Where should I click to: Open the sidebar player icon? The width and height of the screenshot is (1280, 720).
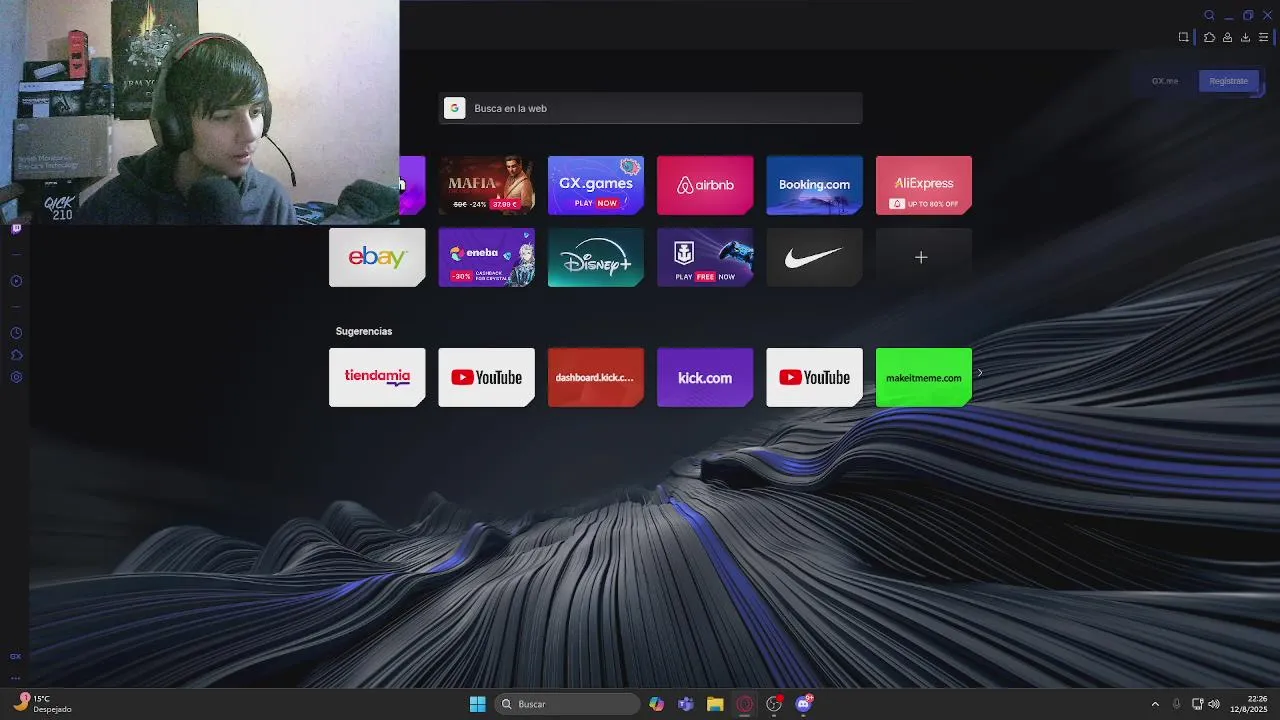16,281
